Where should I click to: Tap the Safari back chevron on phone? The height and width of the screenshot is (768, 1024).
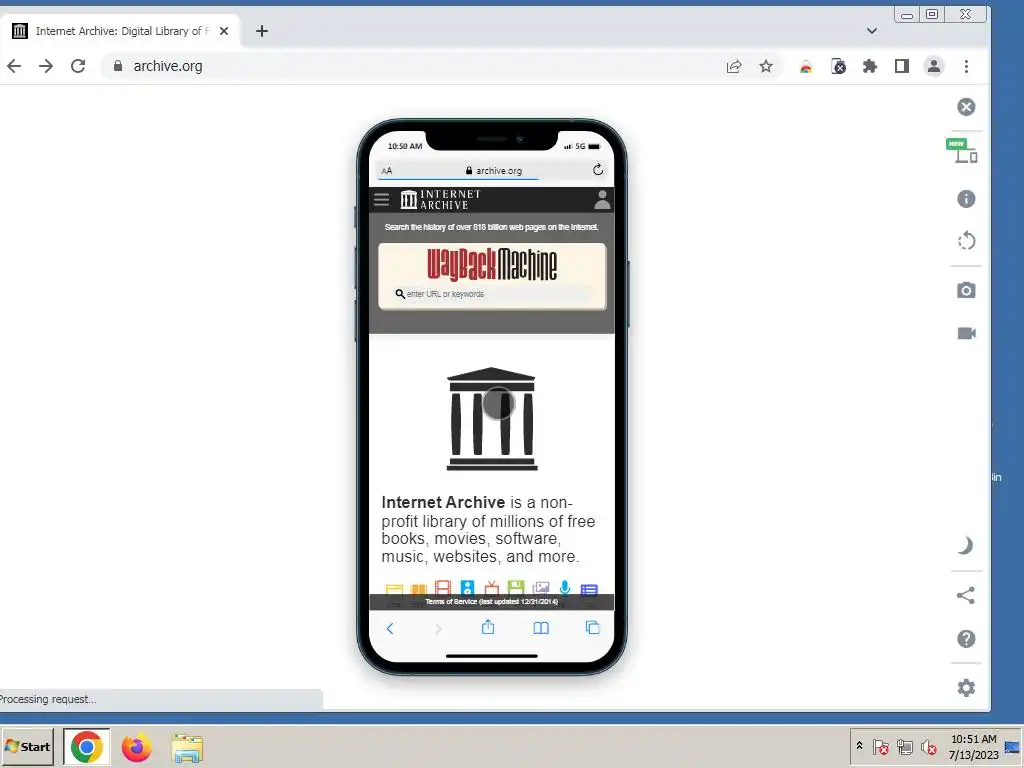click(390, 628)
